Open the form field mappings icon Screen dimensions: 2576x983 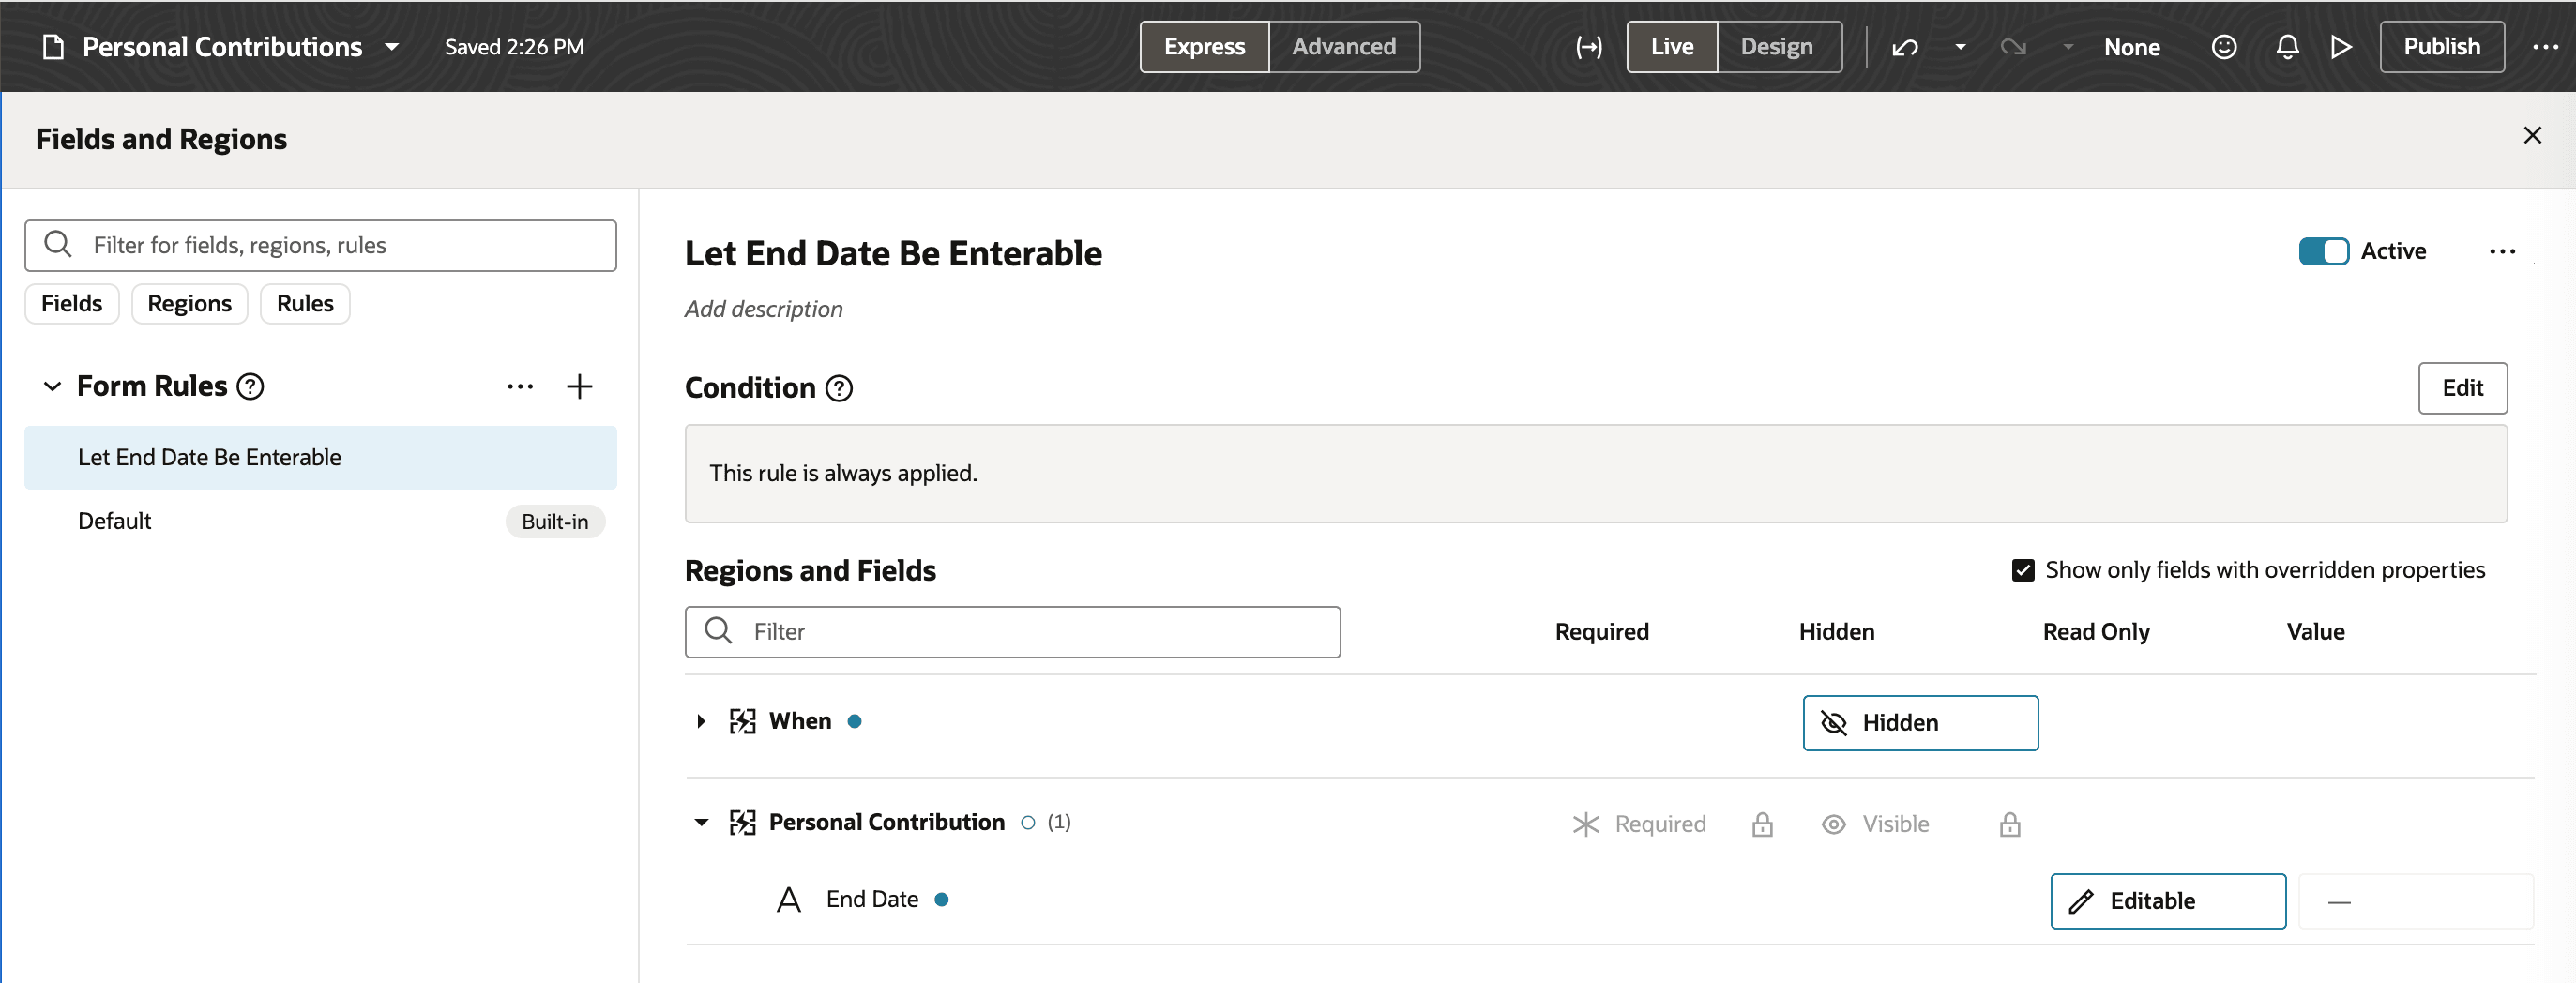(1589, 46)
